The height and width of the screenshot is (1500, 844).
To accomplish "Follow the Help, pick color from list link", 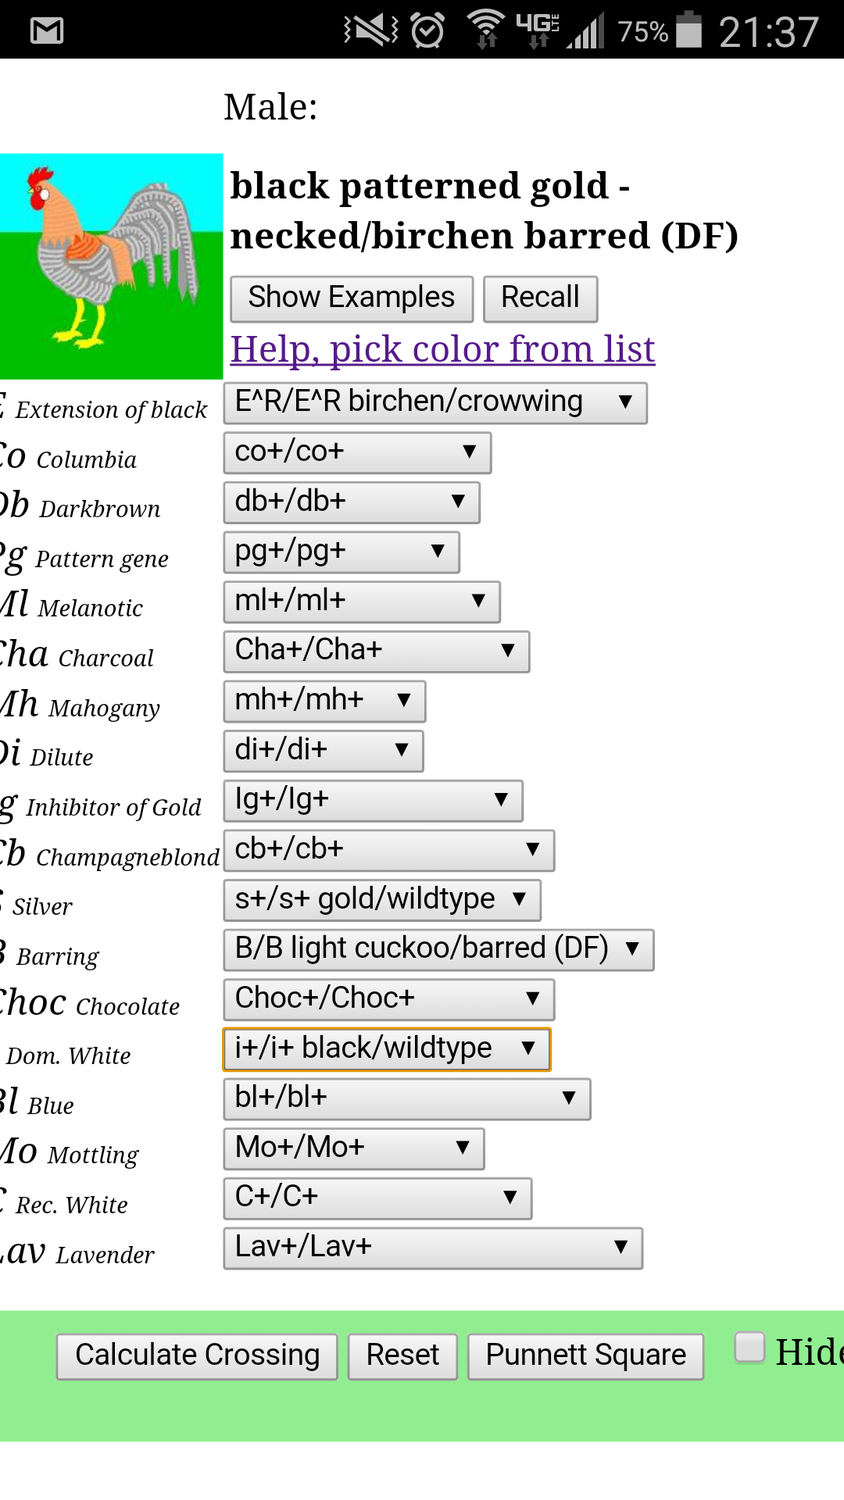I will pyautogui.click(x=442, y=349).
